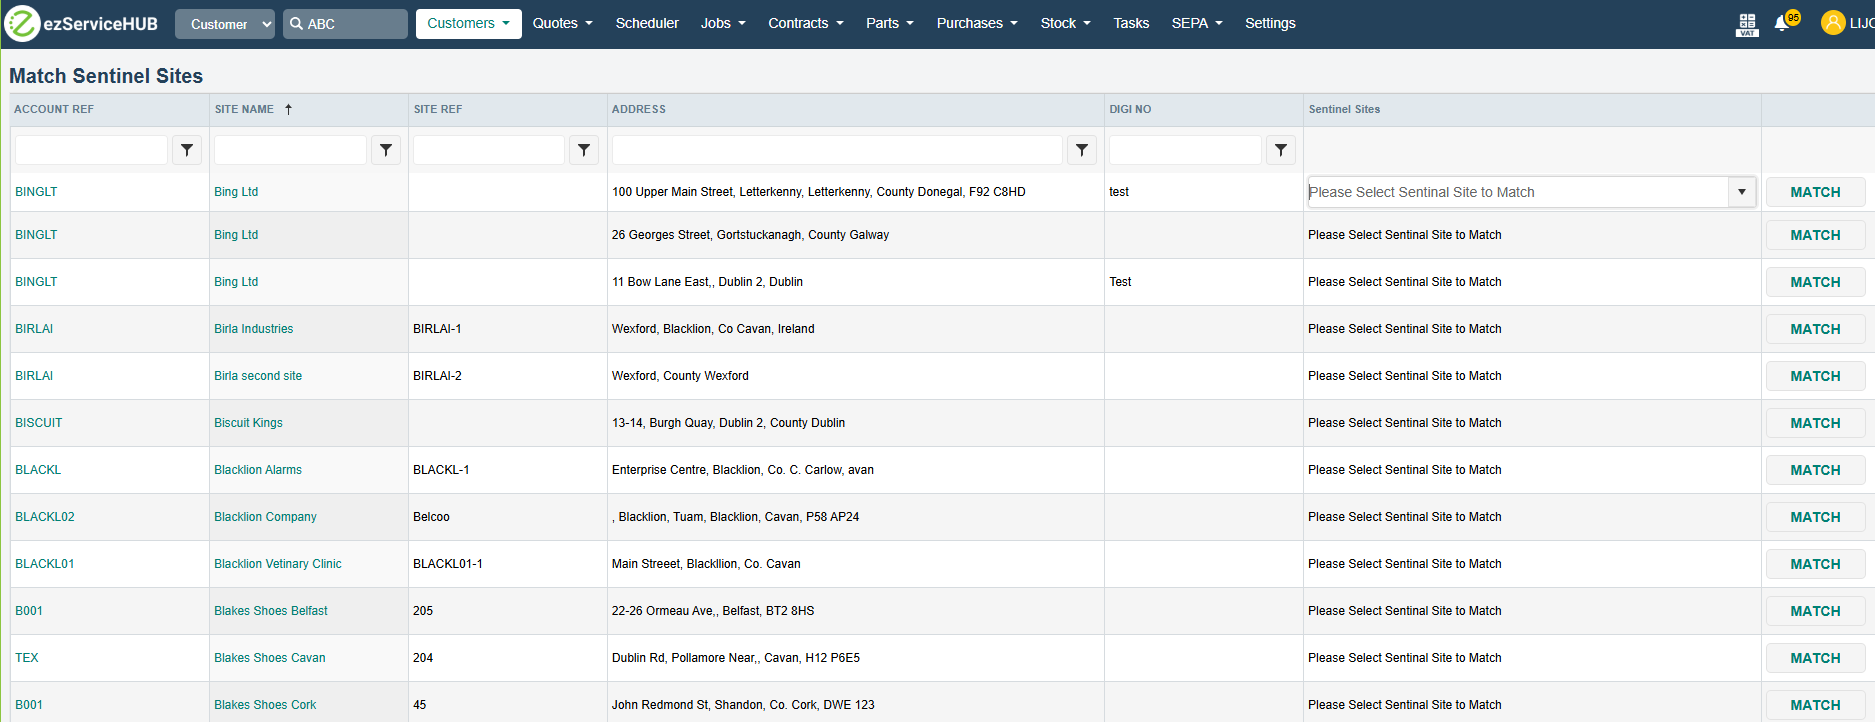
Task: Select address 'Wexford, County Wexford'
Action: [680, 376]
